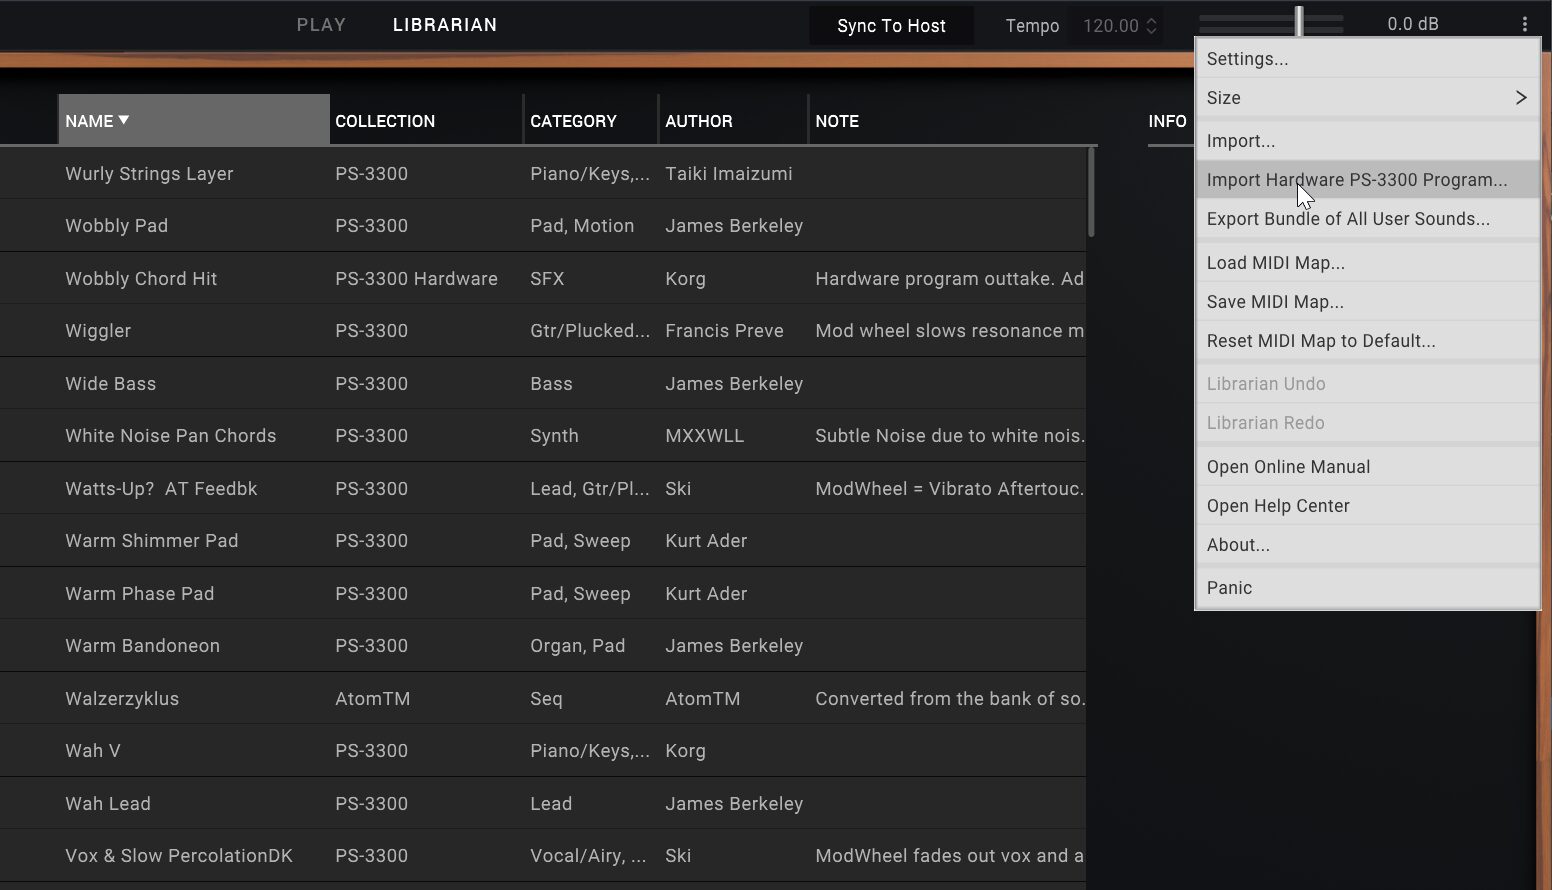This screenshot has width=1552, height=890.
Task: Sort by AUTHOR column header
Action: pos(698,121)
